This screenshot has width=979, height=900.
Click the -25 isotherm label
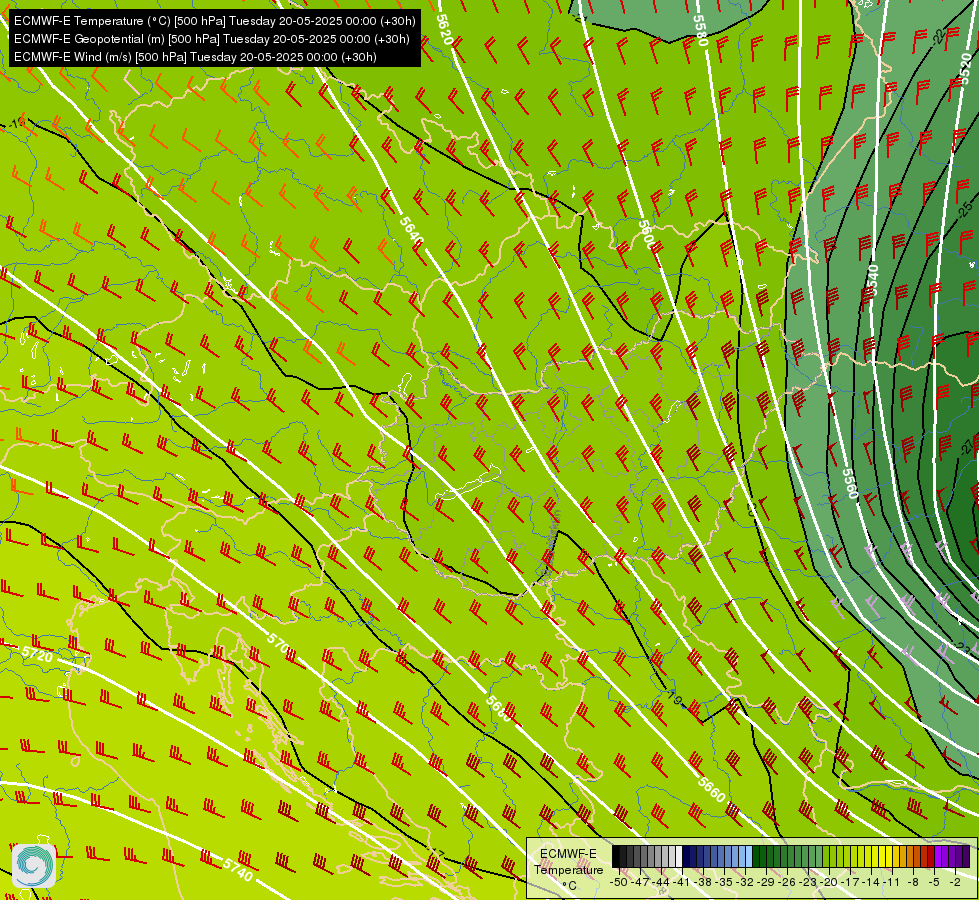[966, 209]
